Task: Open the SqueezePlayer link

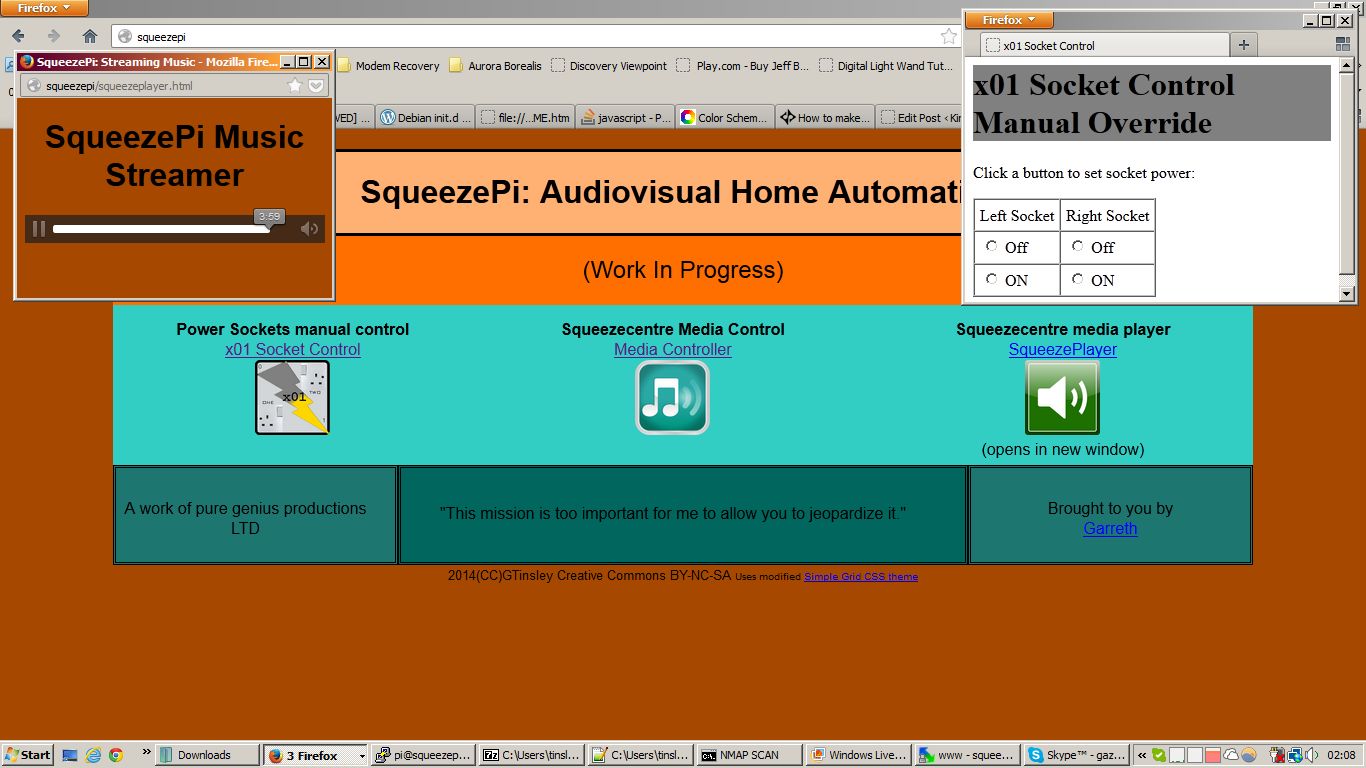Action: [x=1062, y=349]
